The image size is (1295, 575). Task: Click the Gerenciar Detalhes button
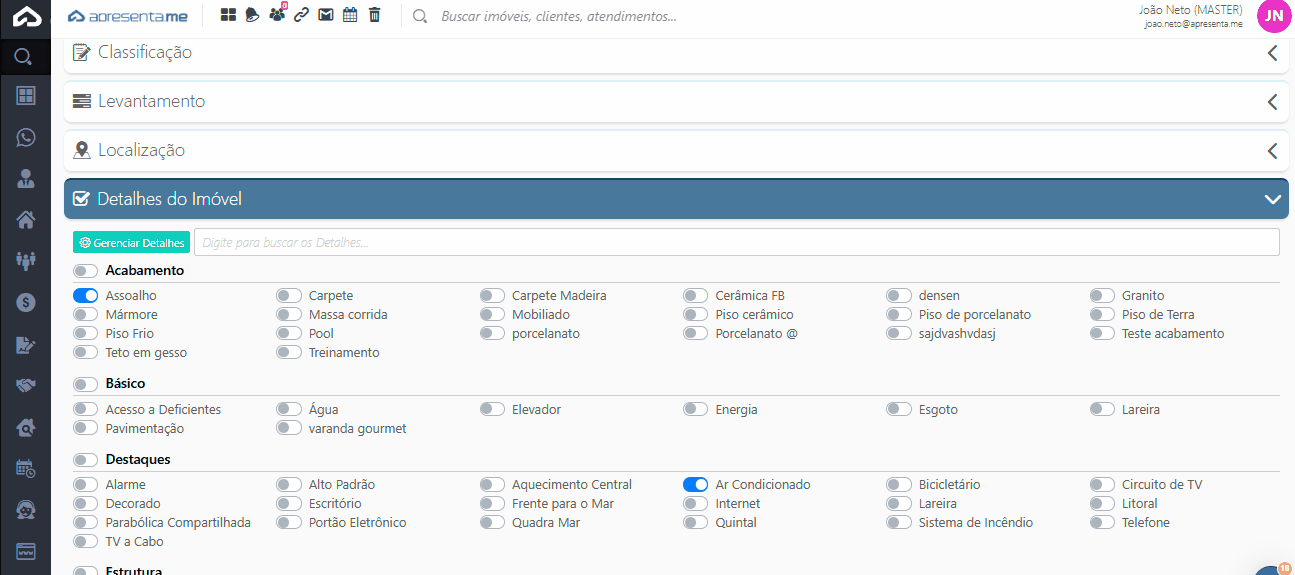(x=132, y=243)
